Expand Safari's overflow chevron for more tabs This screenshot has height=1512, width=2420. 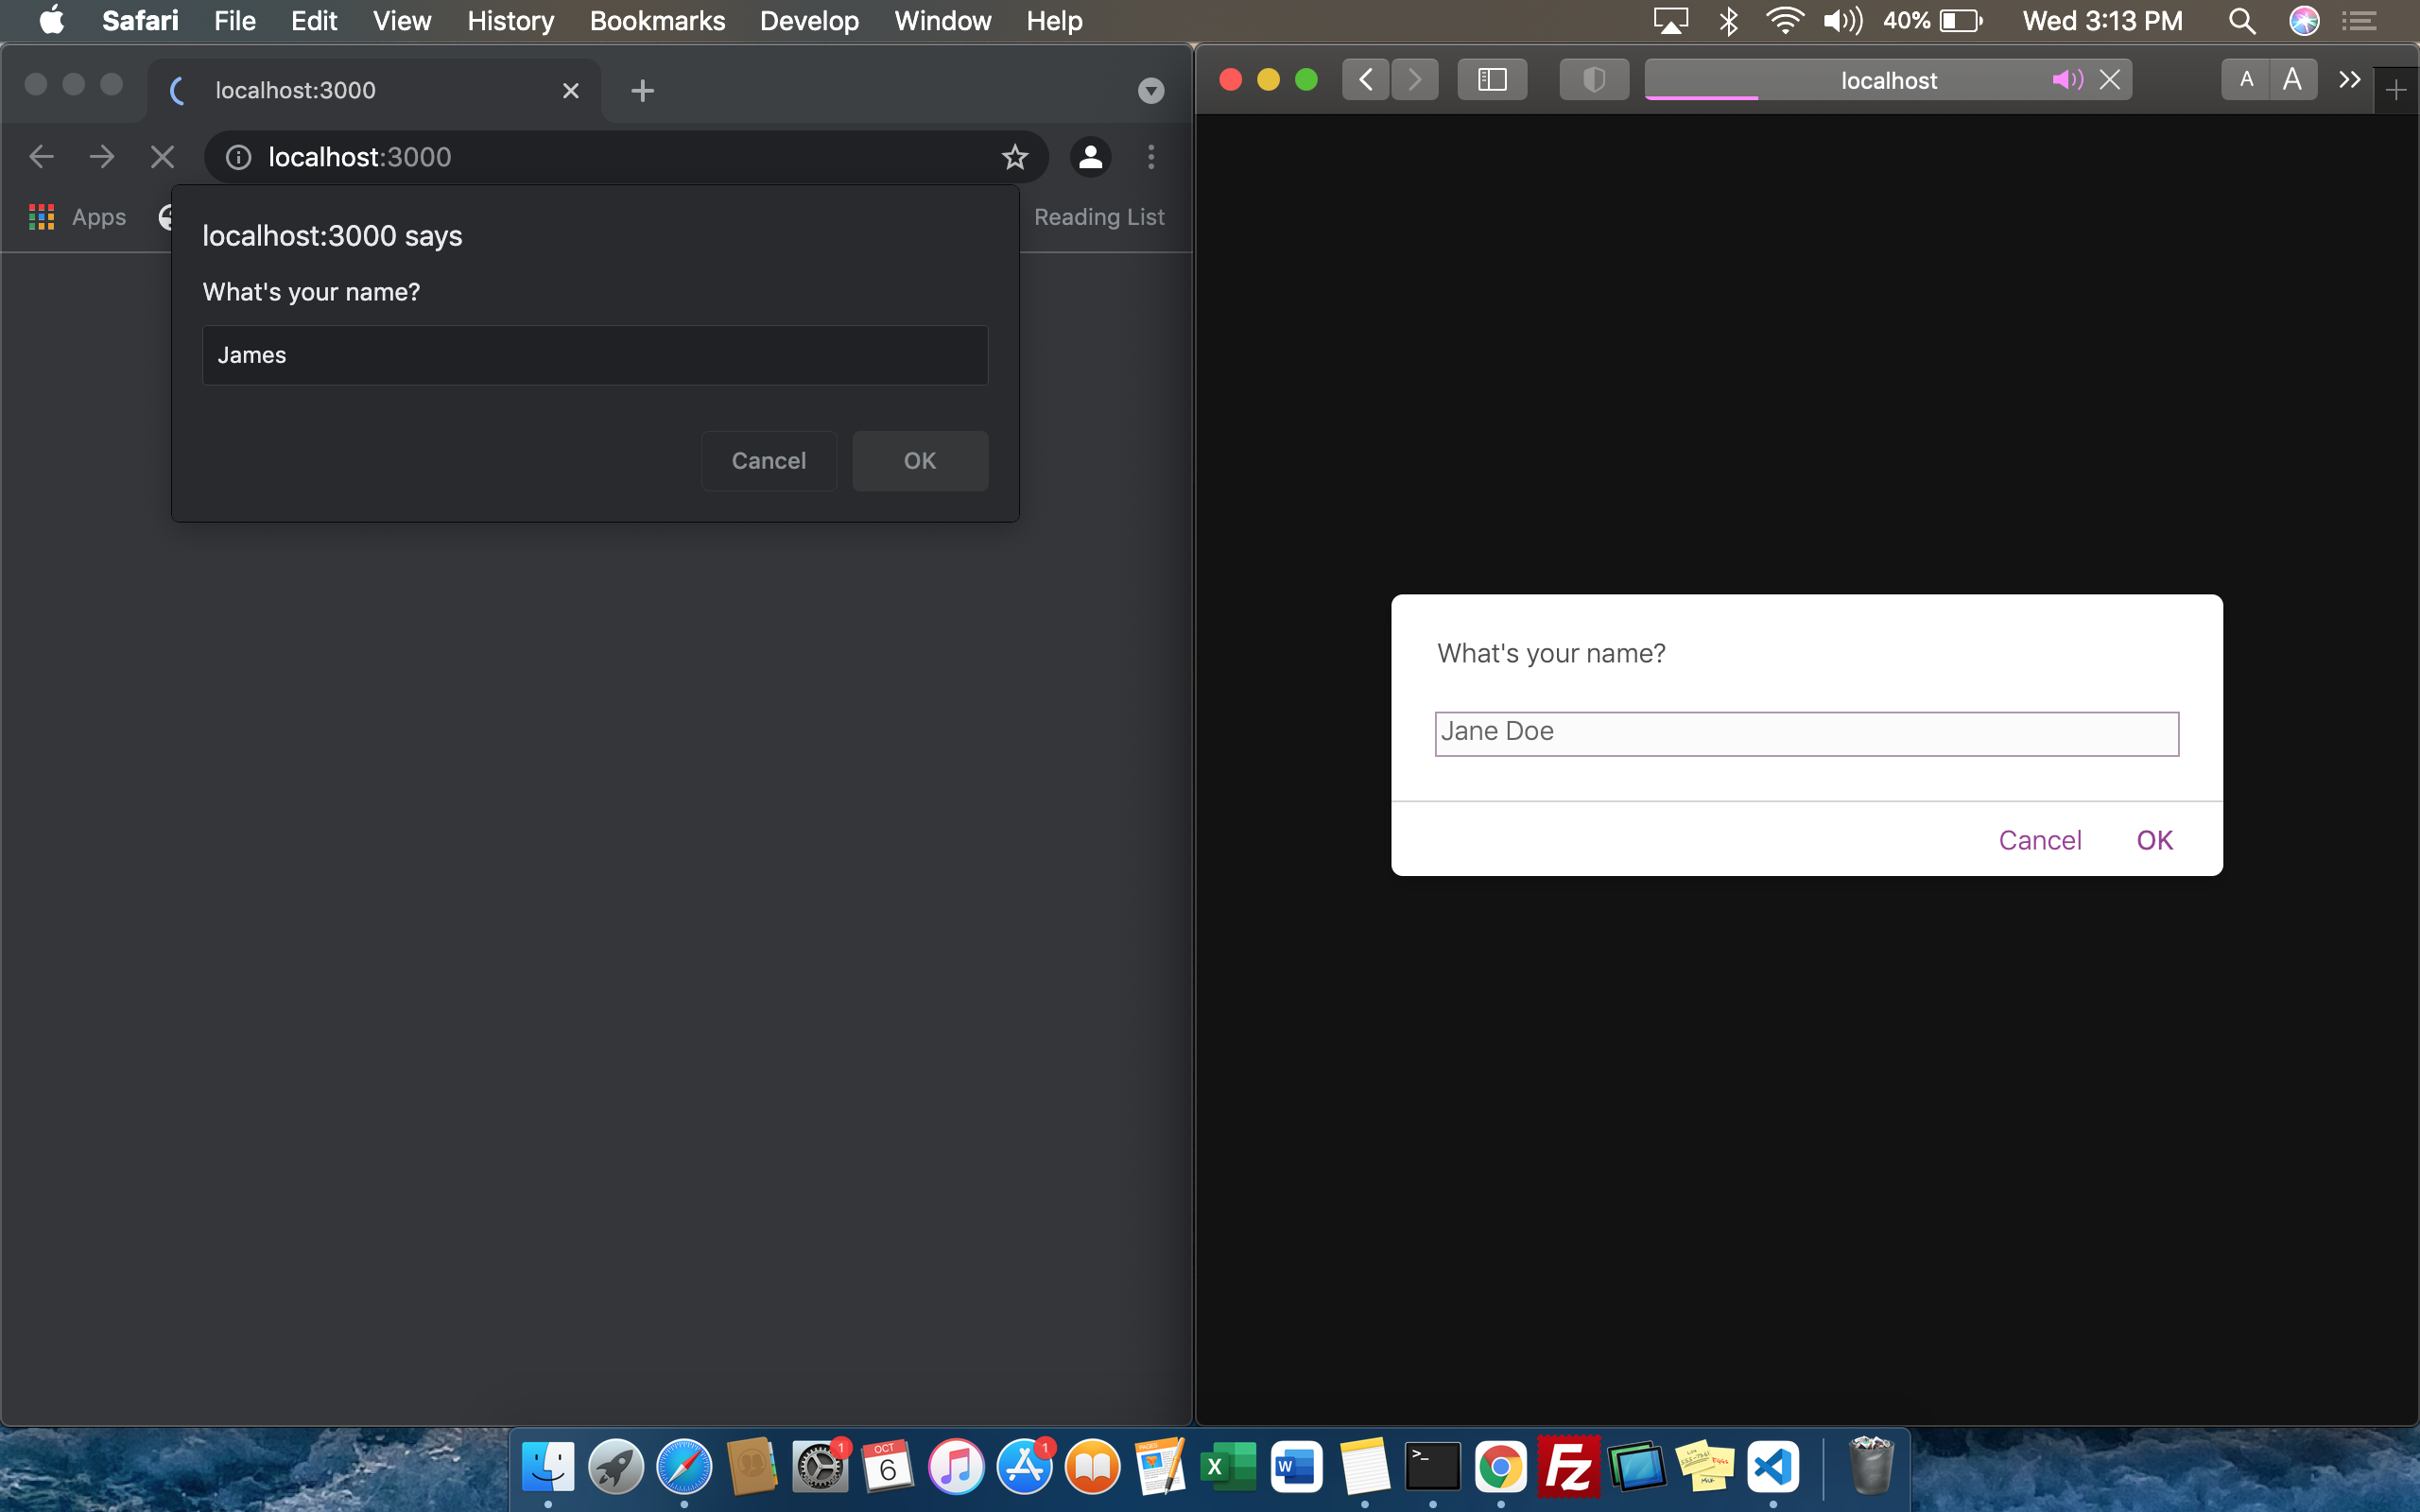click(x=2349, y=79)
